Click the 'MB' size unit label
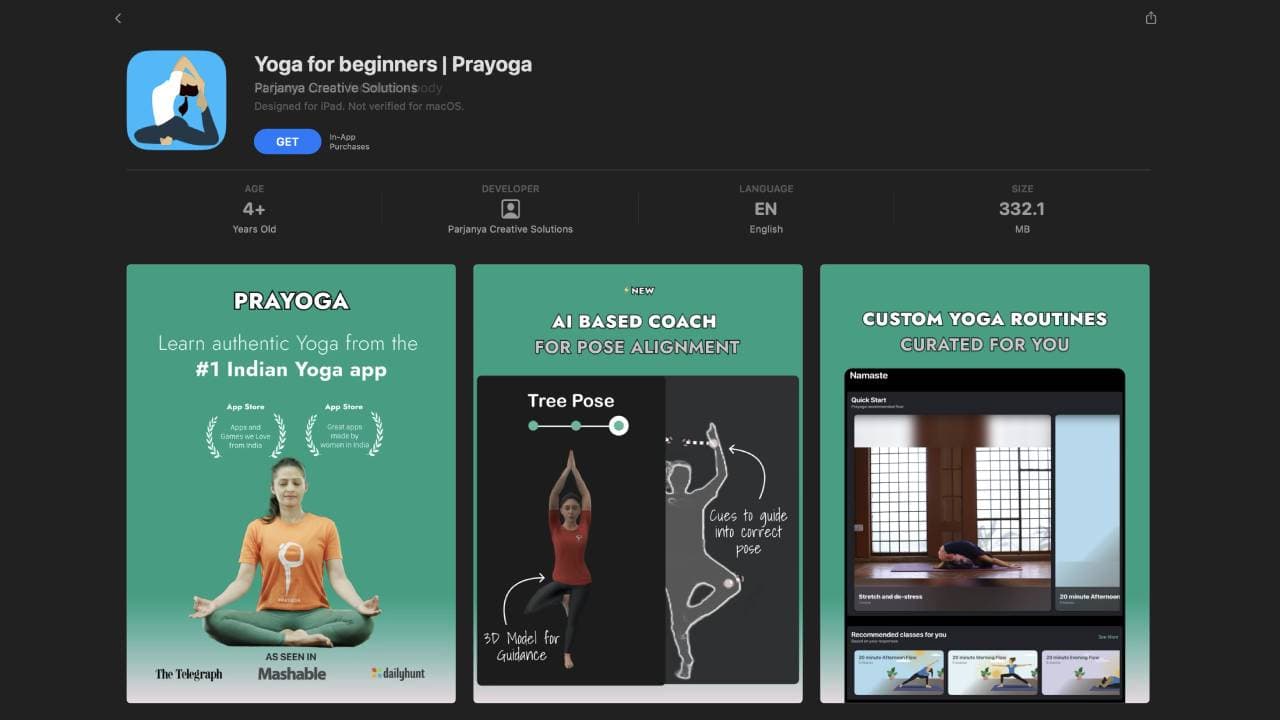 (1021, 229)
